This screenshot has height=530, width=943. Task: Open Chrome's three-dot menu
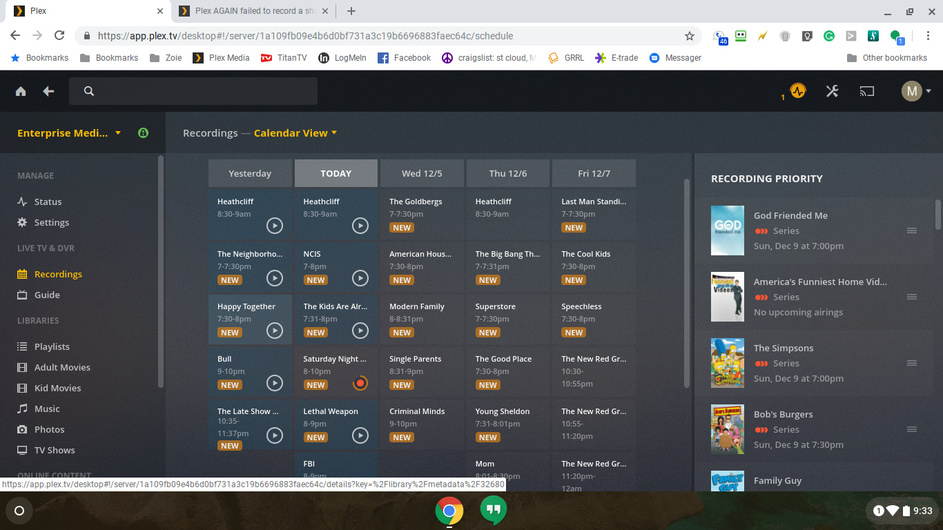(928, 35)
